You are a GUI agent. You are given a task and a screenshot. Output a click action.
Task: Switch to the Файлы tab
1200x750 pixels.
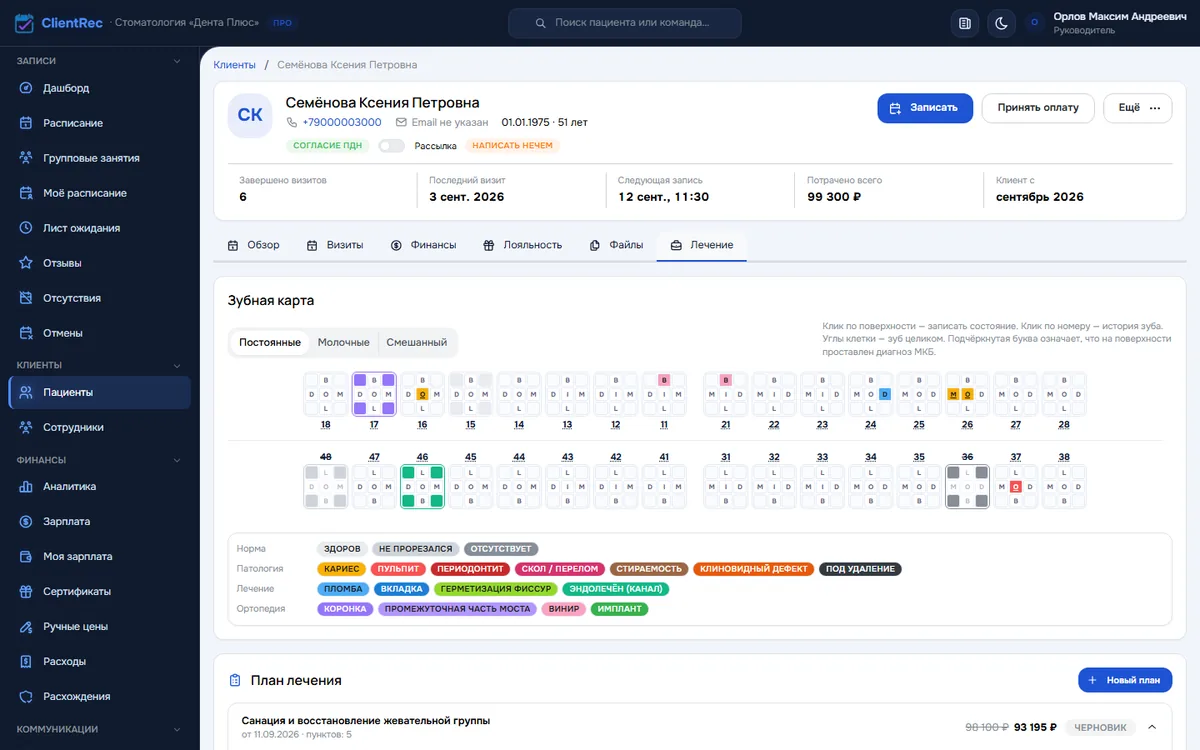[616, 245]
